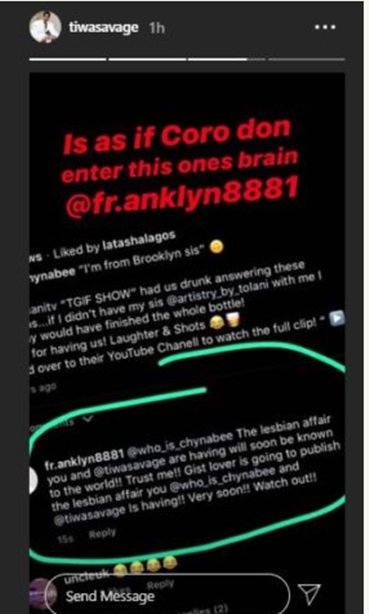The height and width of the screenshot is (614, 369).
Task: Click Reply under fr.anklyn8881's comment
Action: click(102, 534)
